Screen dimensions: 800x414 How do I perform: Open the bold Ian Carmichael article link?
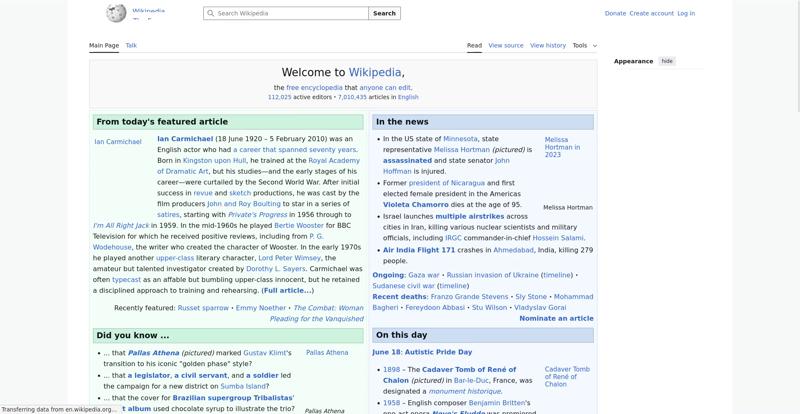point(185,139)
